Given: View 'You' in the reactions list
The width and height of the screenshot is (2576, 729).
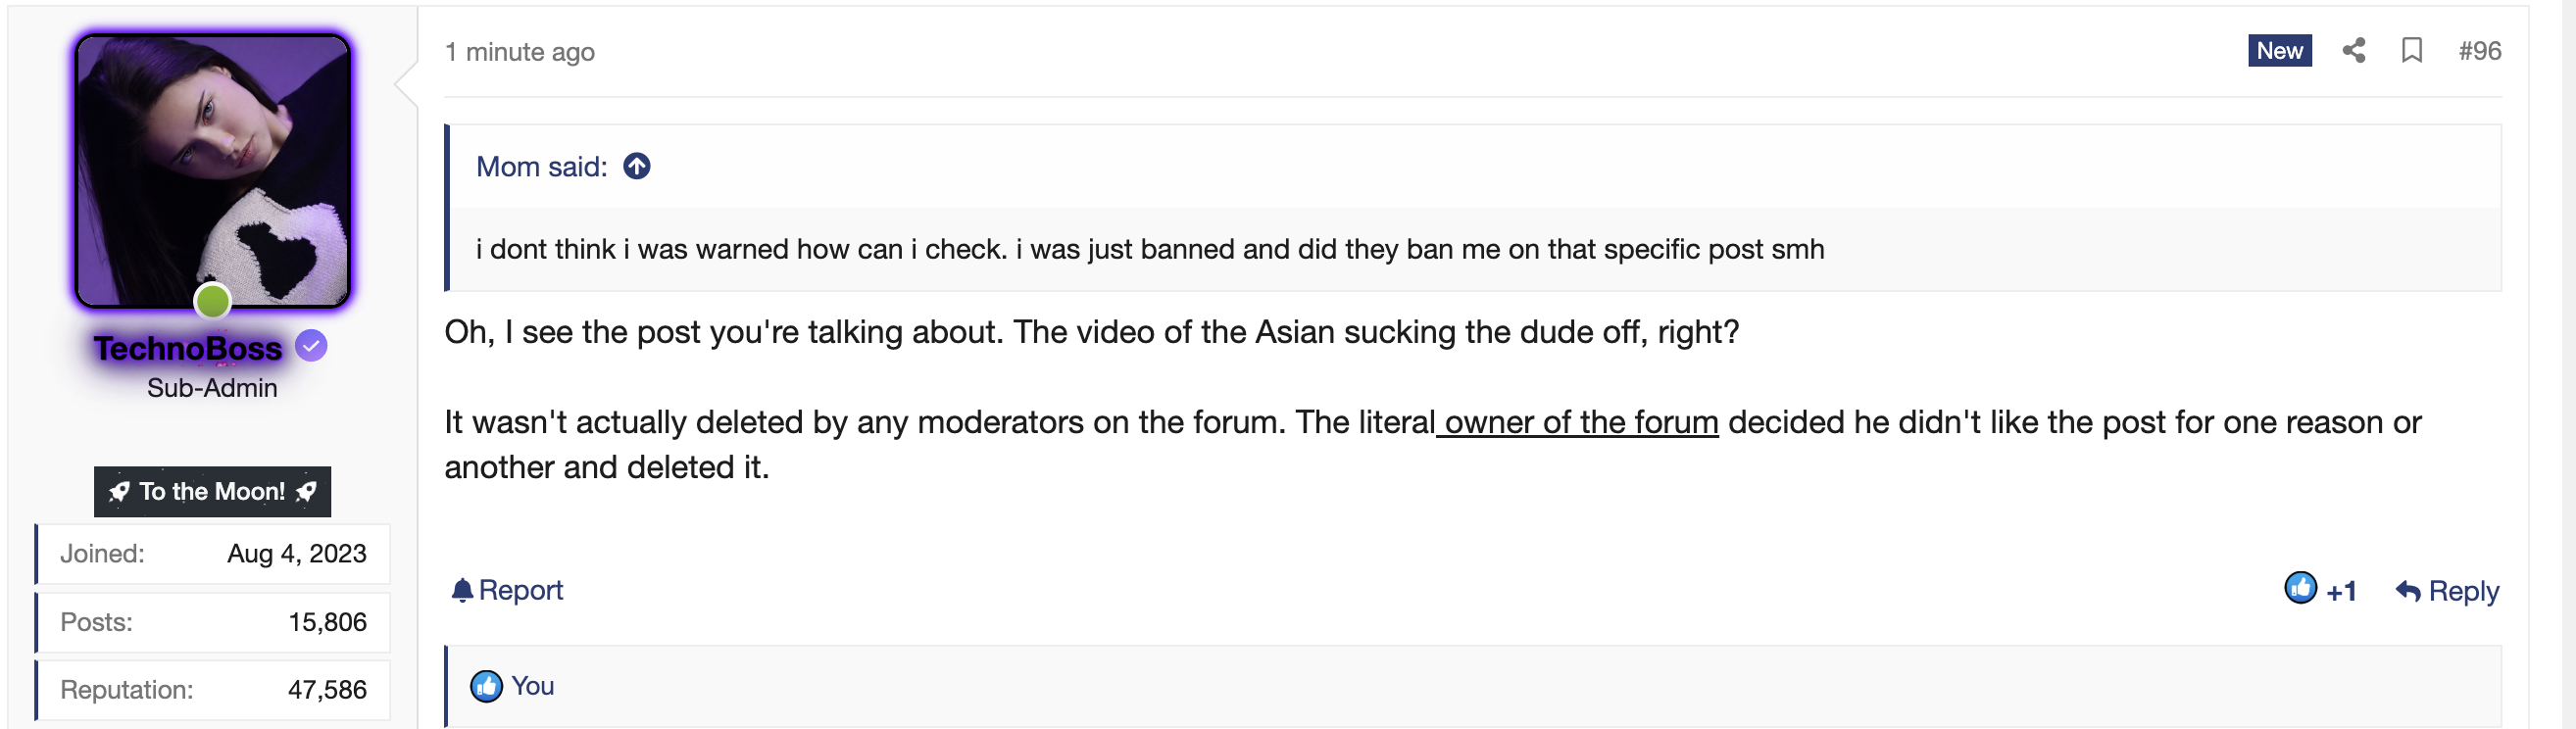Looking at the screenshot, I should coord(532,686).
